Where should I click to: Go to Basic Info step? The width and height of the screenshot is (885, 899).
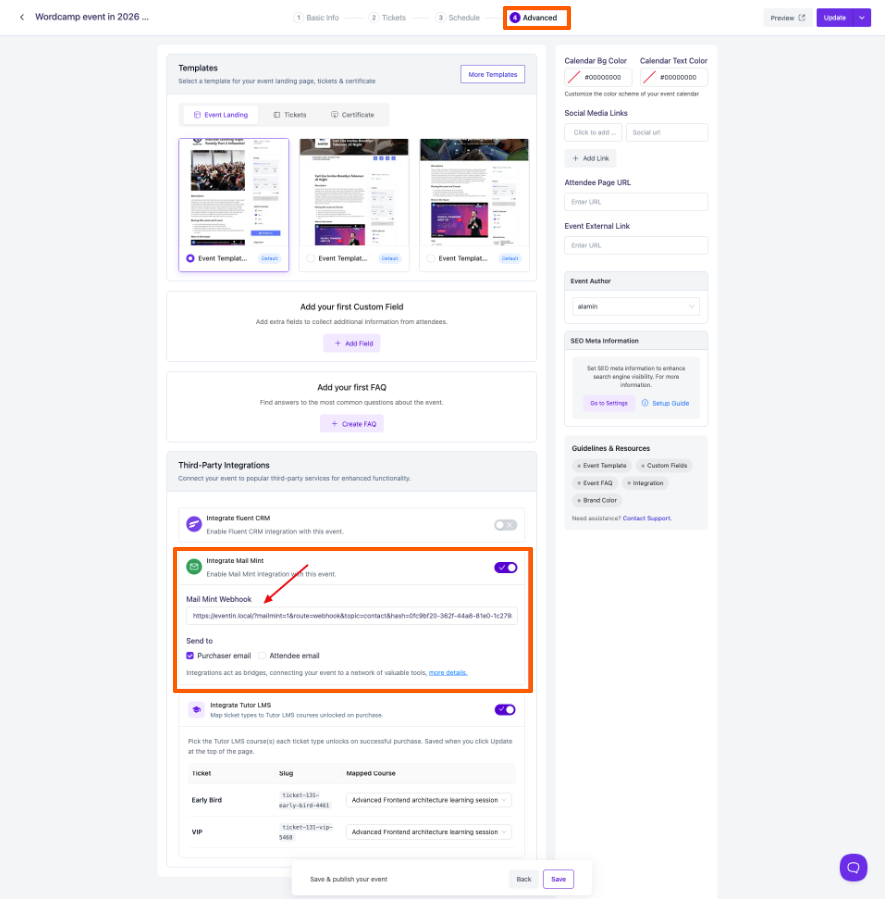[x=316, y=18]
